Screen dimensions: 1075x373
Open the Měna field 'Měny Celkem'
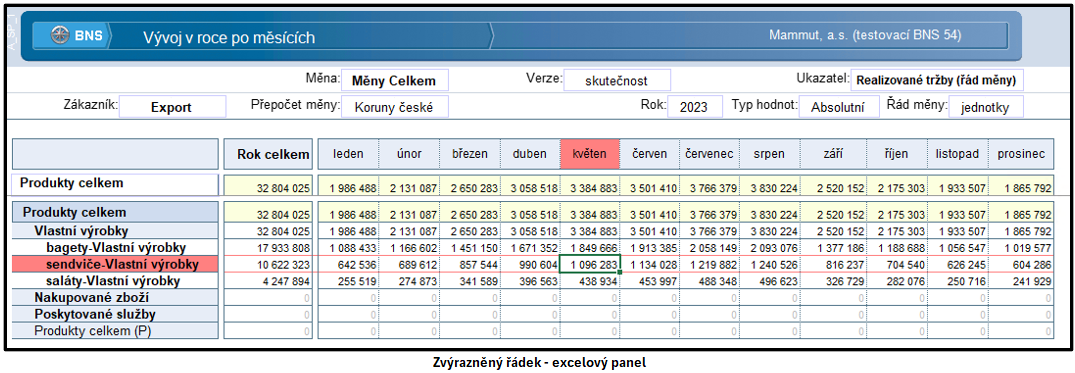tap(394, 80)
